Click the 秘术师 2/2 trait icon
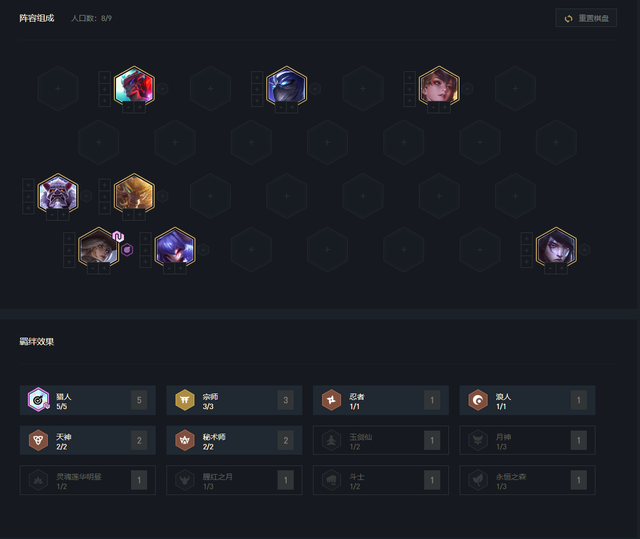The image size is (640, 539). tap(184, 440)
